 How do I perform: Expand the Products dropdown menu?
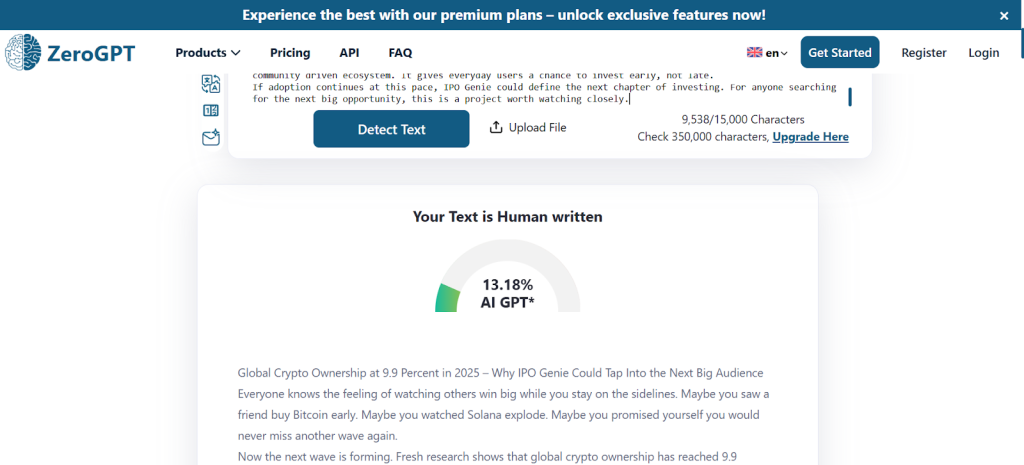pos(208,53)
